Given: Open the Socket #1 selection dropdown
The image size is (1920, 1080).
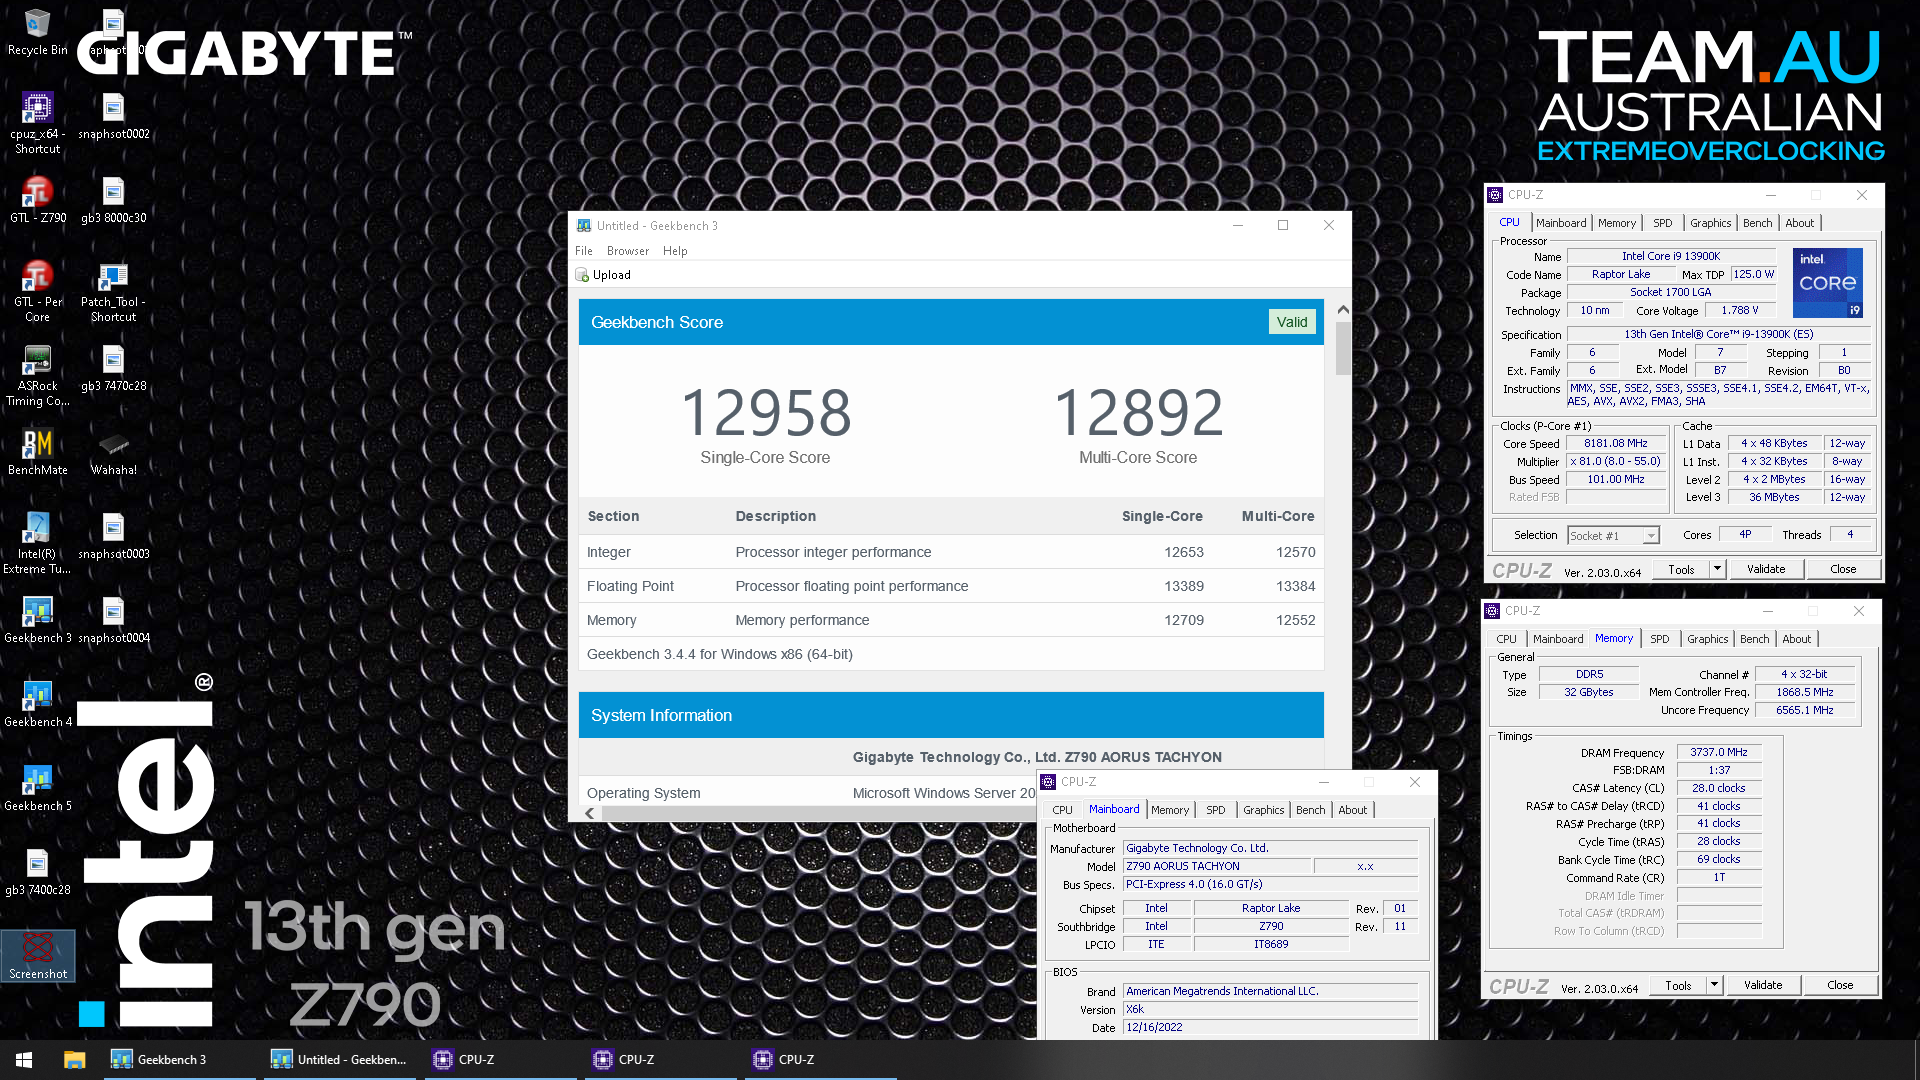Looking at the screenshot, I should click(1613, 536).
